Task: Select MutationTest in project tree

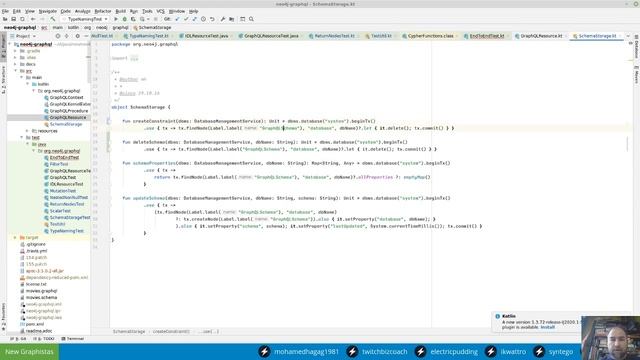Action: tap(62, 191)
